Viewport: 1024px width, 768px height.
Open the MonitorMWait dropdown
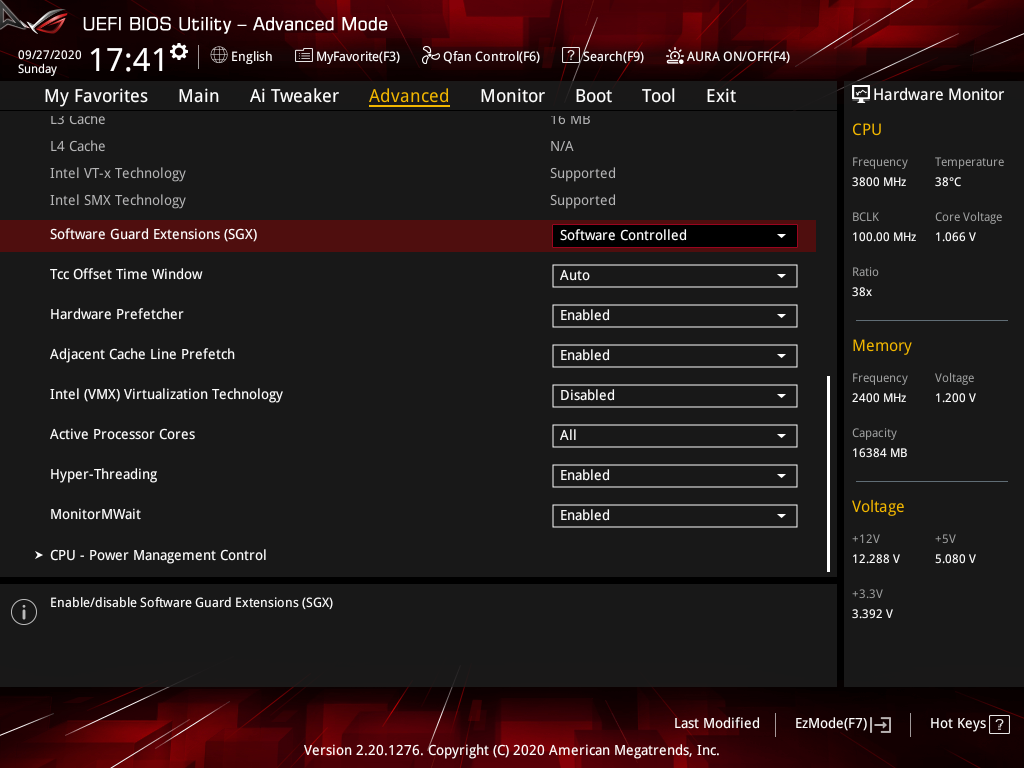(675, 515)
